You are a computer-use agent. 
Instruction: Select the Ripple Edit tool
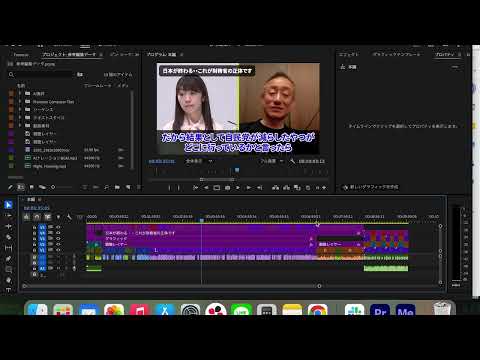click(x=9, y=226)
